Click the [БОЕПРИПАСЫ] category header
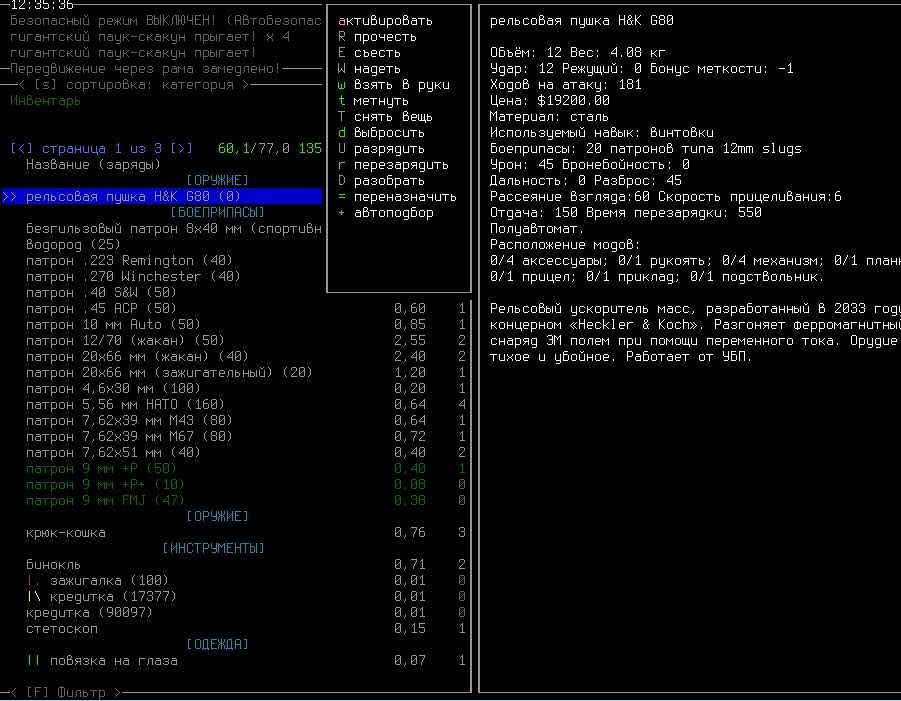901x701 pixels. 217,213
